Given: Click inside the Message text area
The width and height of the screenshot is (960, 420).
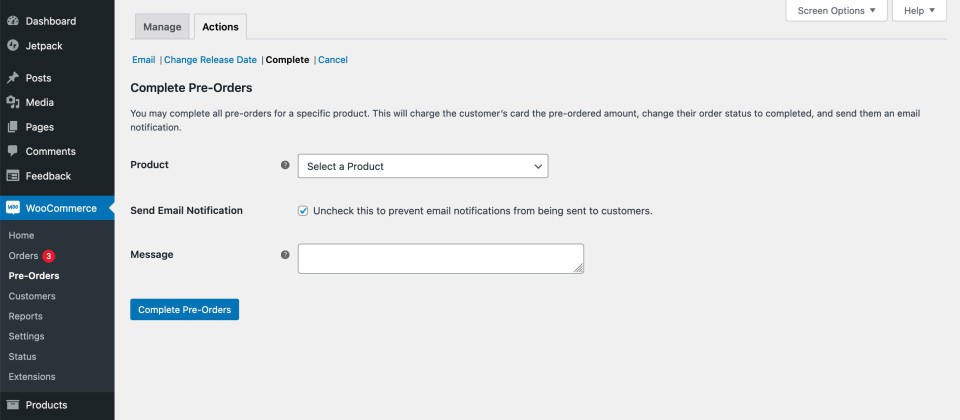Looking at the screenshot, I should (x=440, y=258).
